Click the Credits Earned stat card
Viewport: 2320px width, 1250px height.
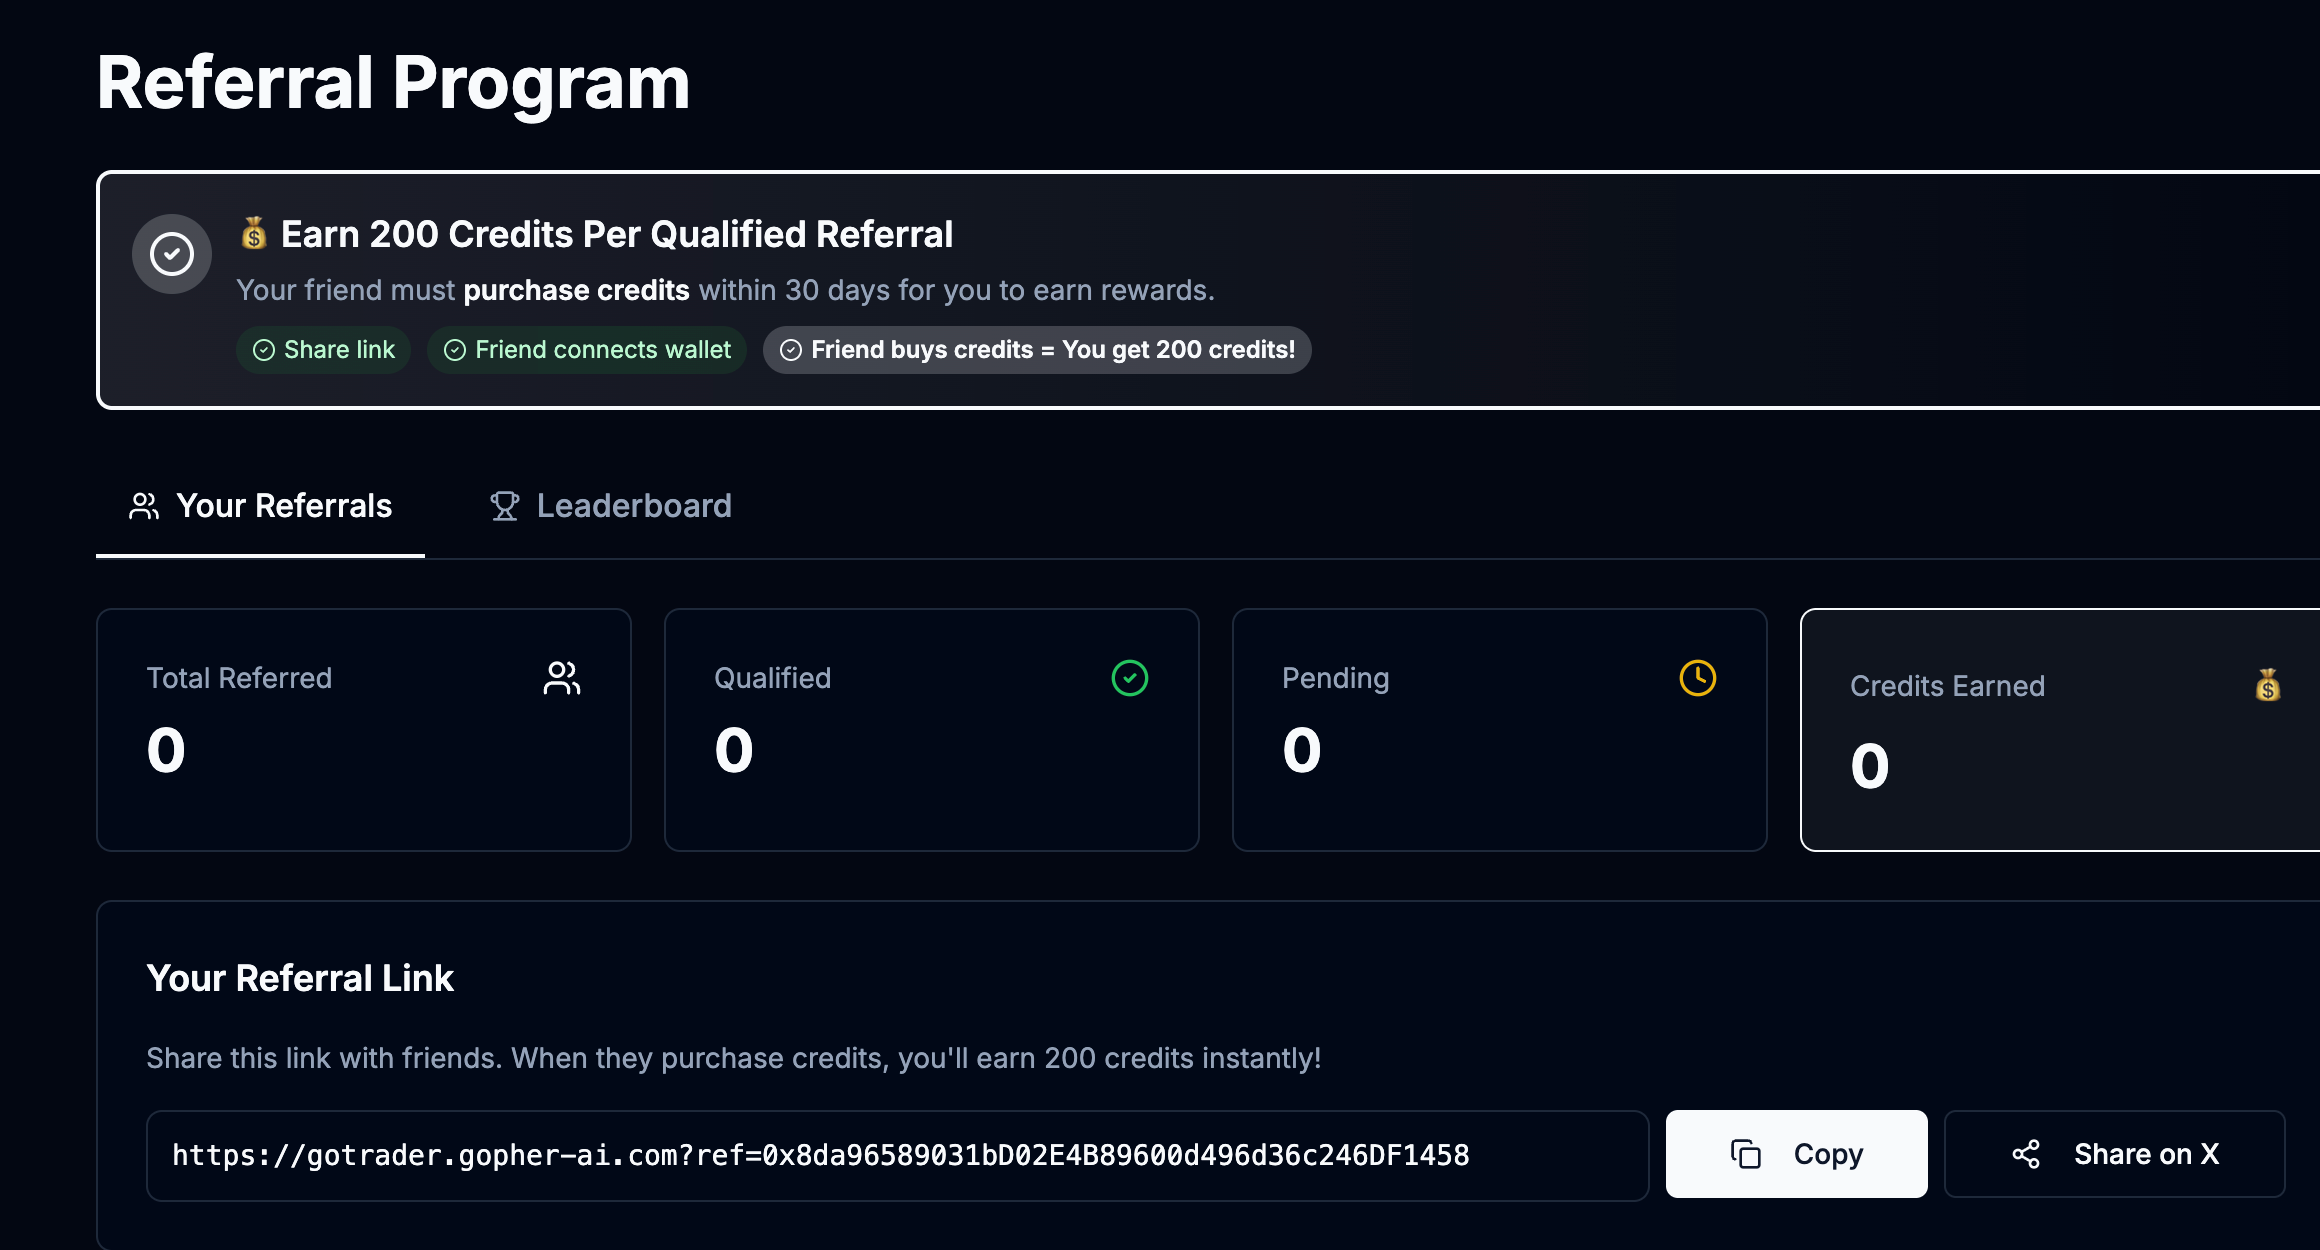coord(2060,730)
